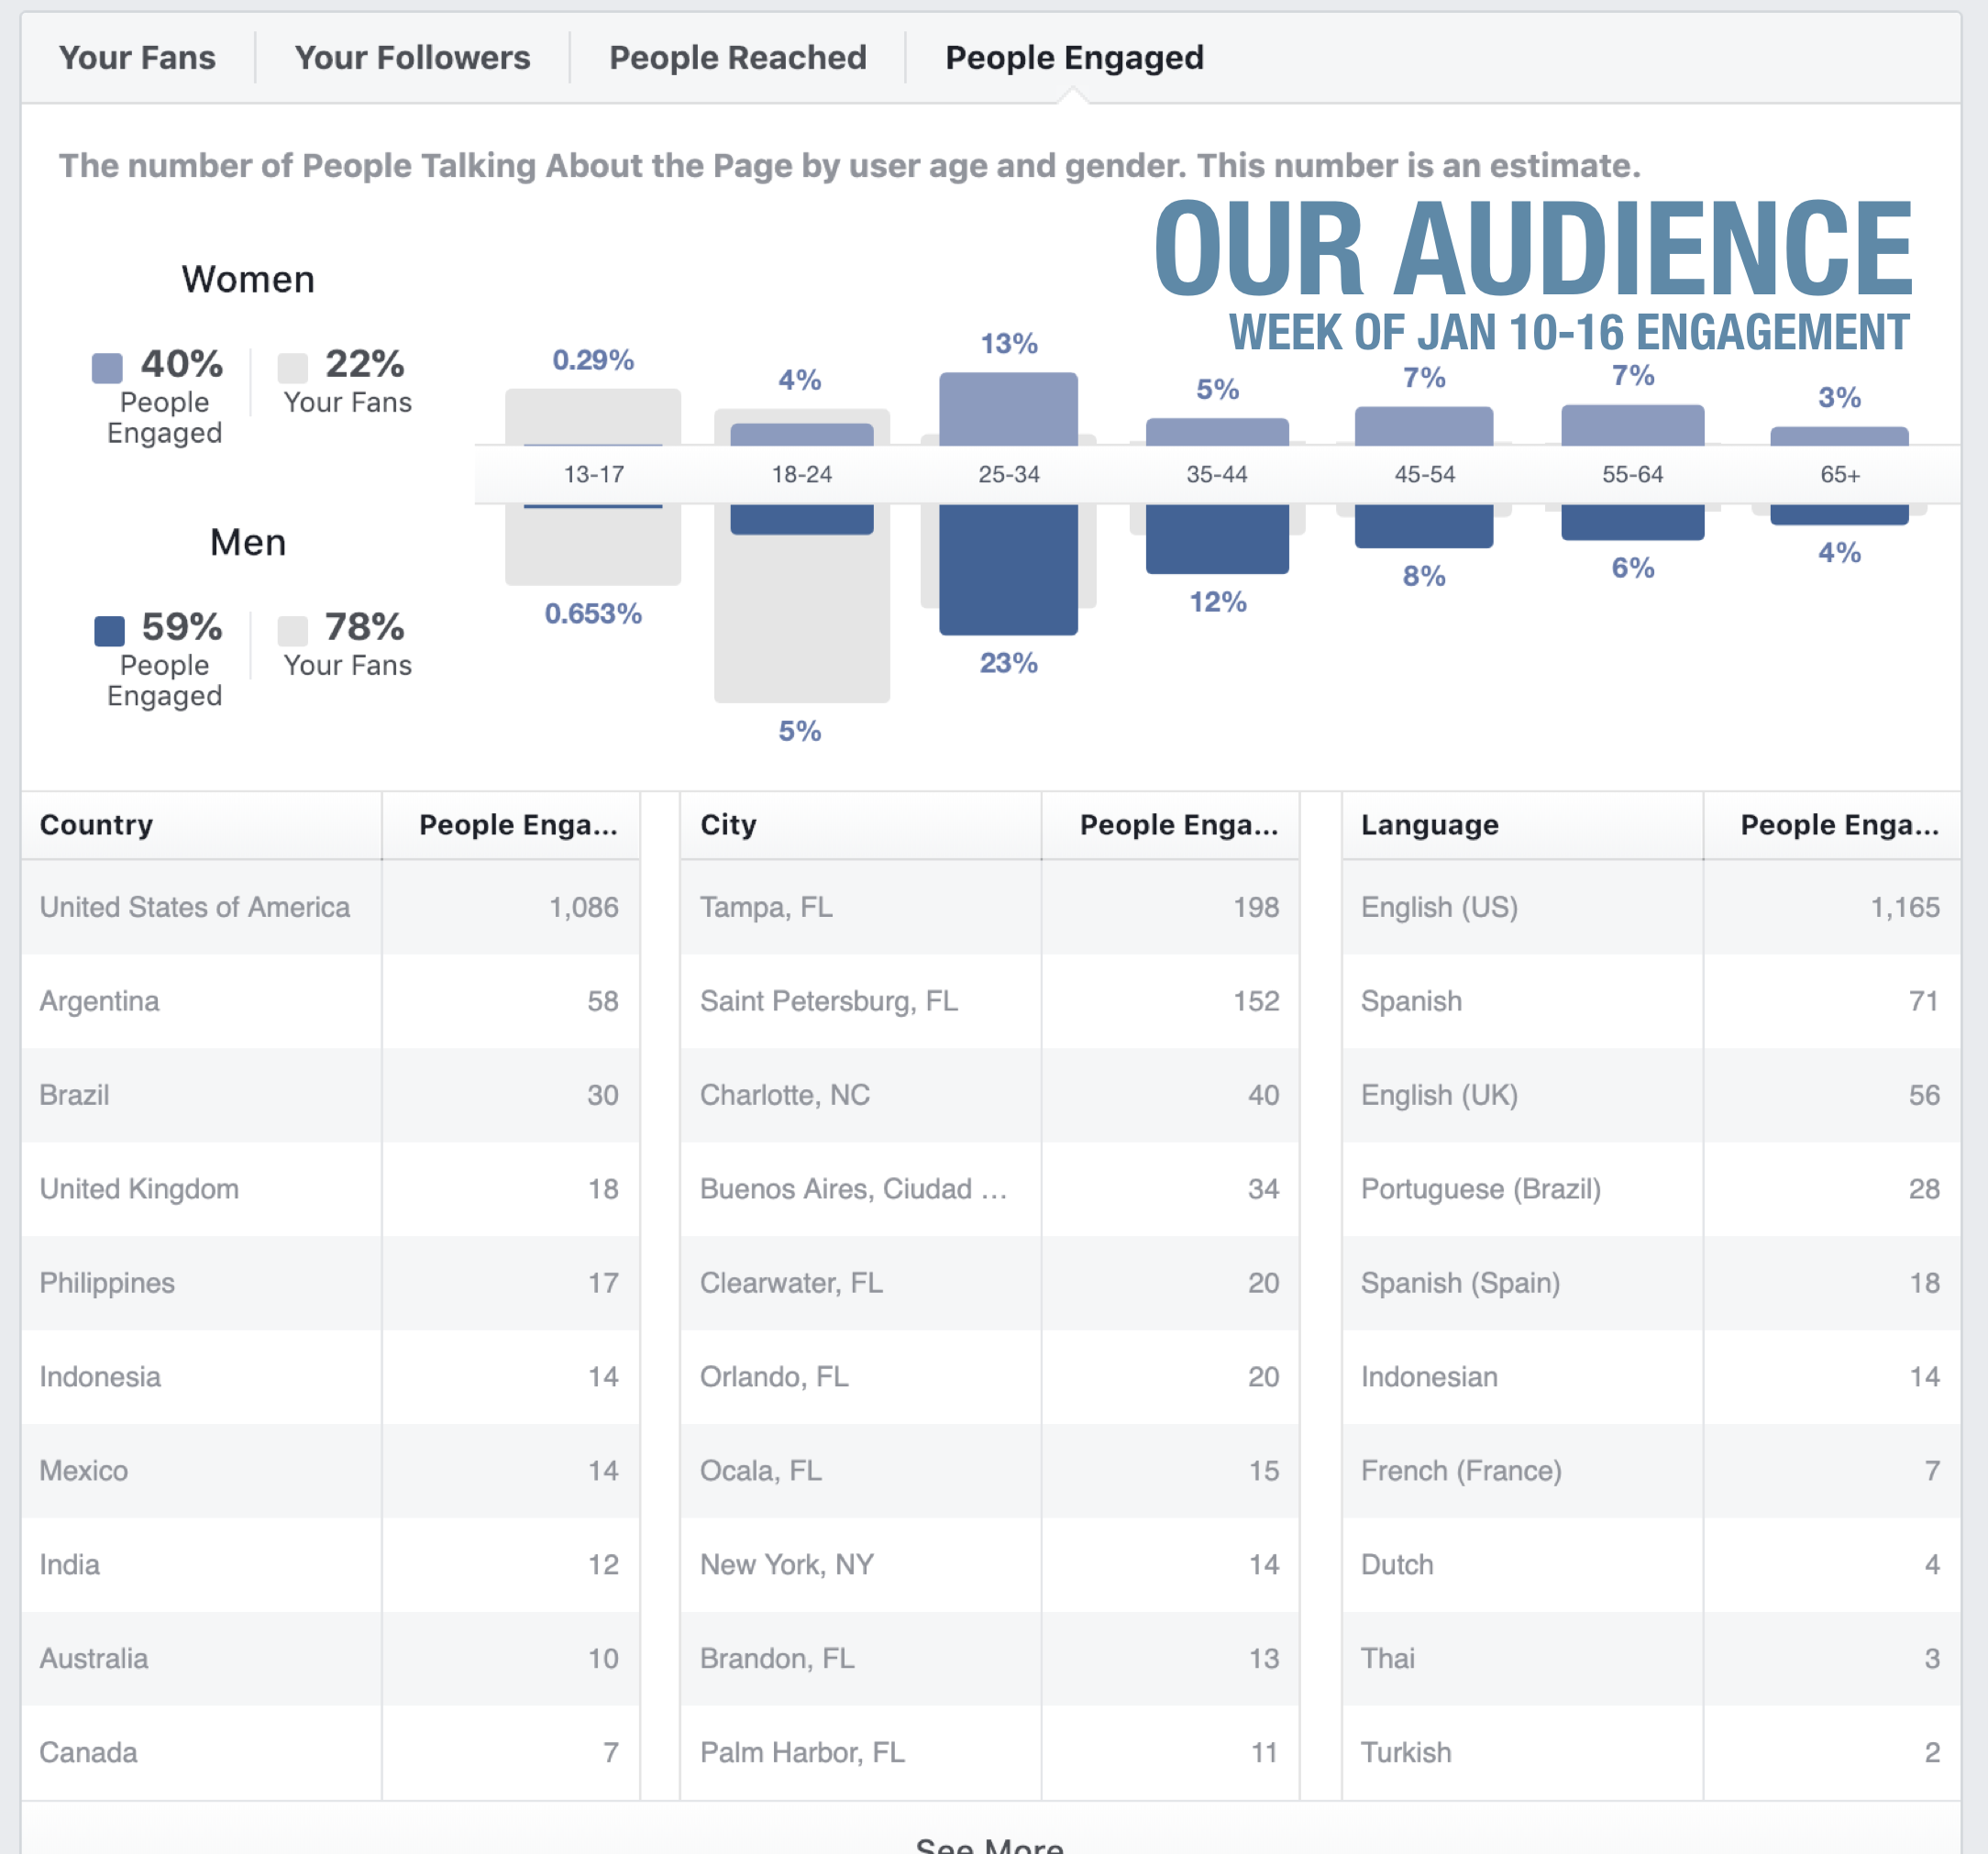Click the Dutch language row

pyautogui.click(x=1651, y=1565)
